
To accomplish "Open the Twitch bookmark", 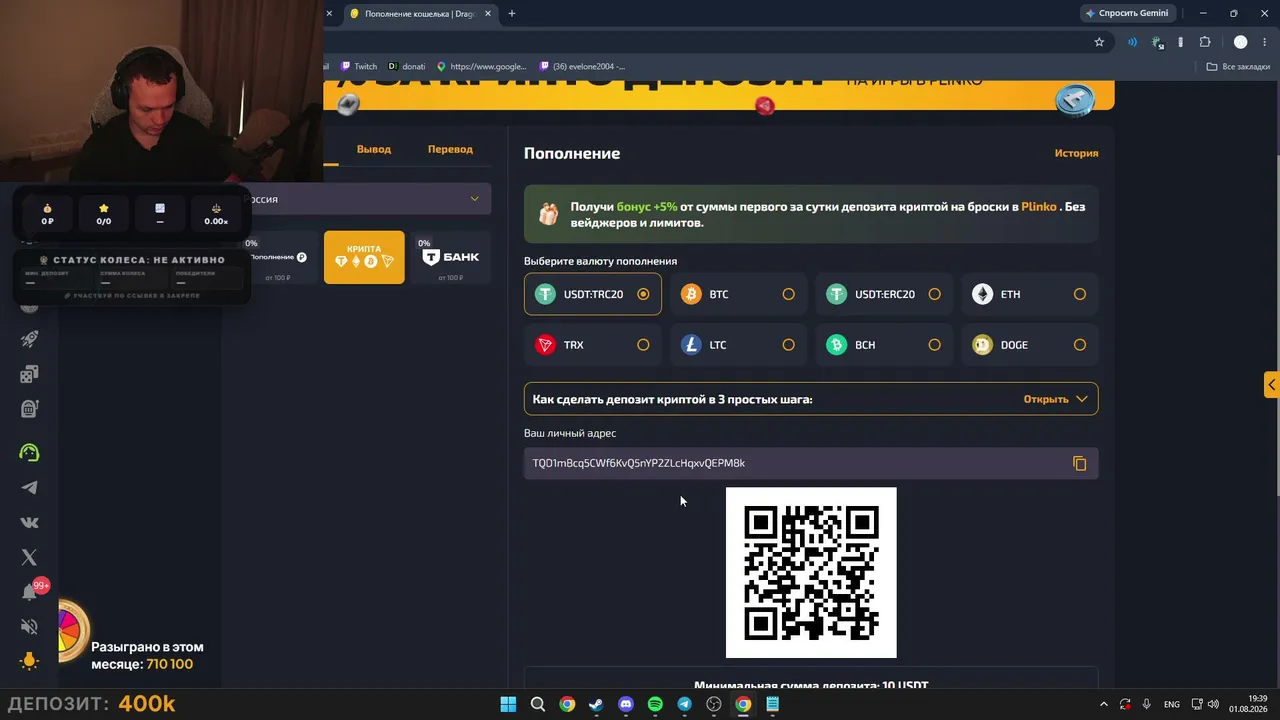I will click(x=359, y=67).
